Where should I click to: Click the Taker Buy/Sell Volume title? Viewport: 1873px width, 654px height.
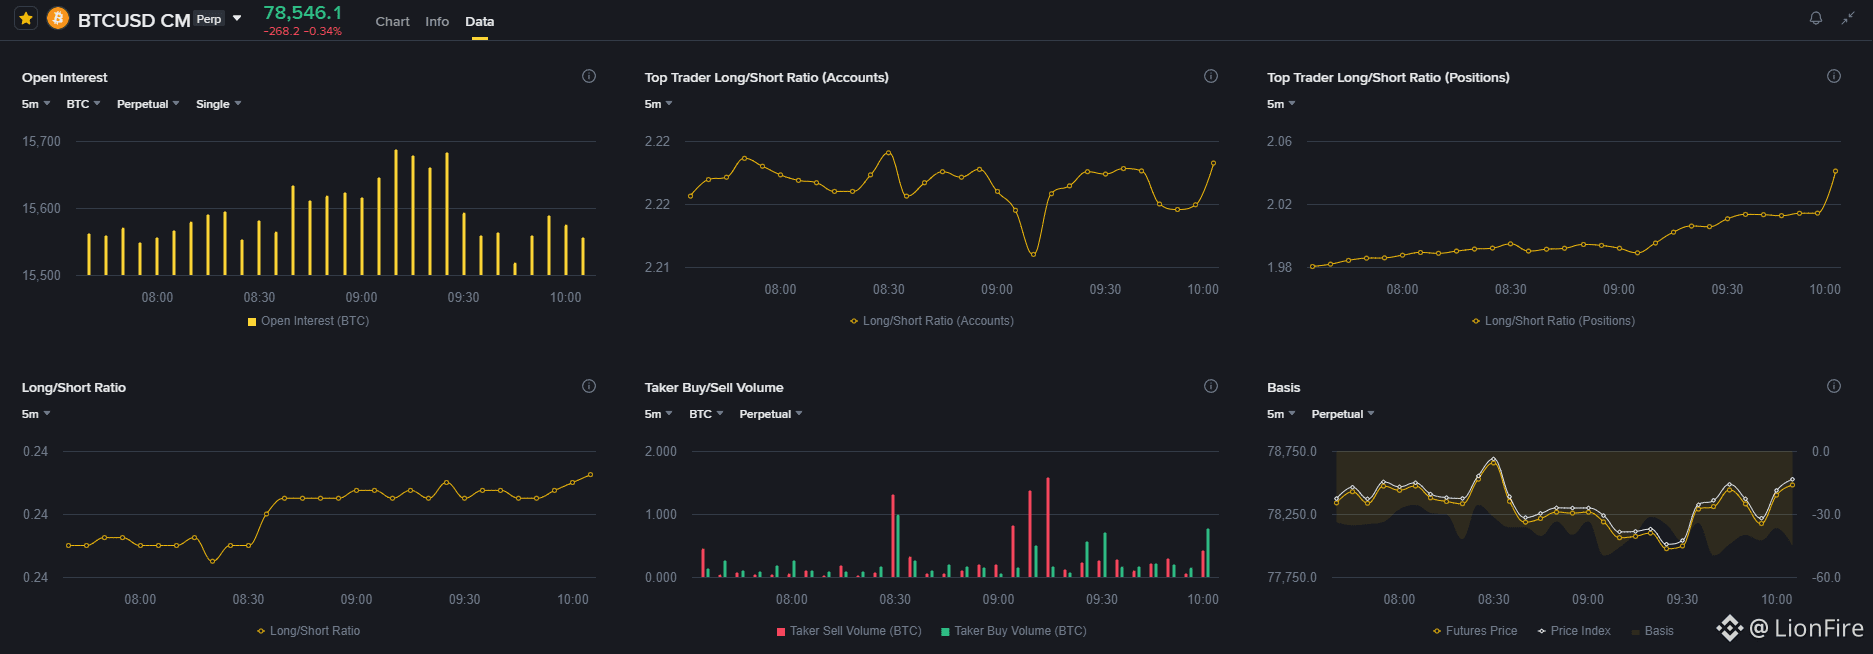714,387
